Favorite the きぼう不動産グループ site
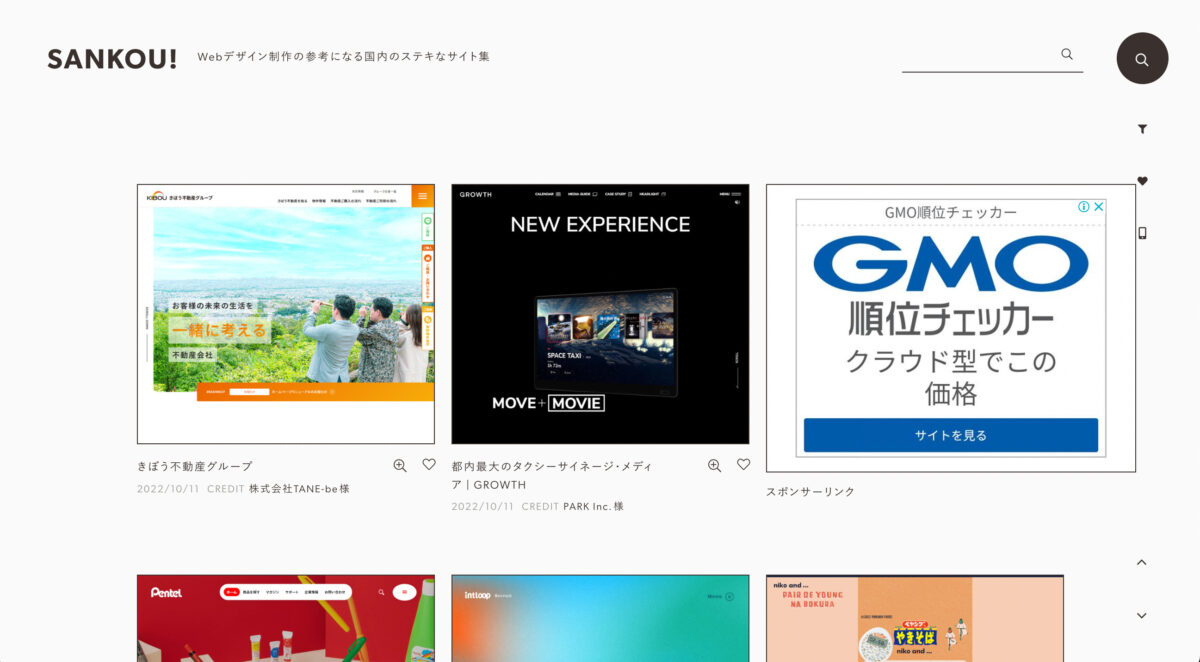Image resolution: width=1200 pixels, height=662 pixels. coord(429,465)
